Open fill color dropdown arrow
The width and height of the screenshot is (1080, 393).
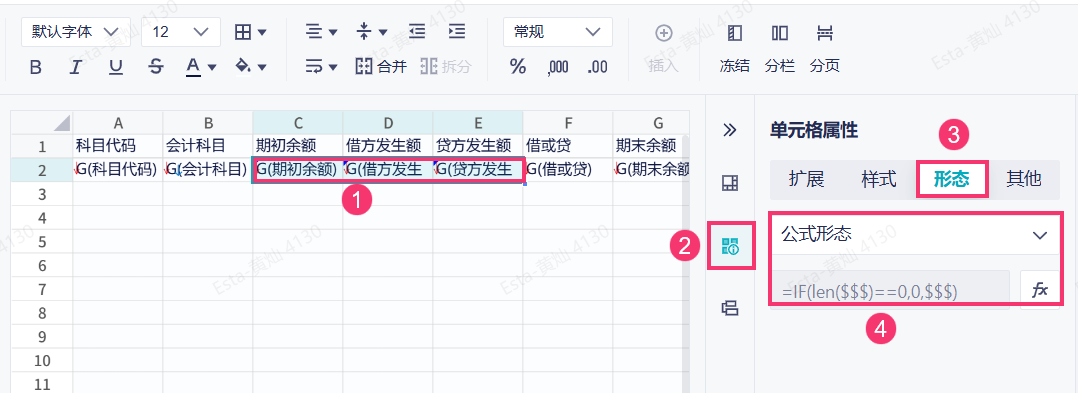262,67
